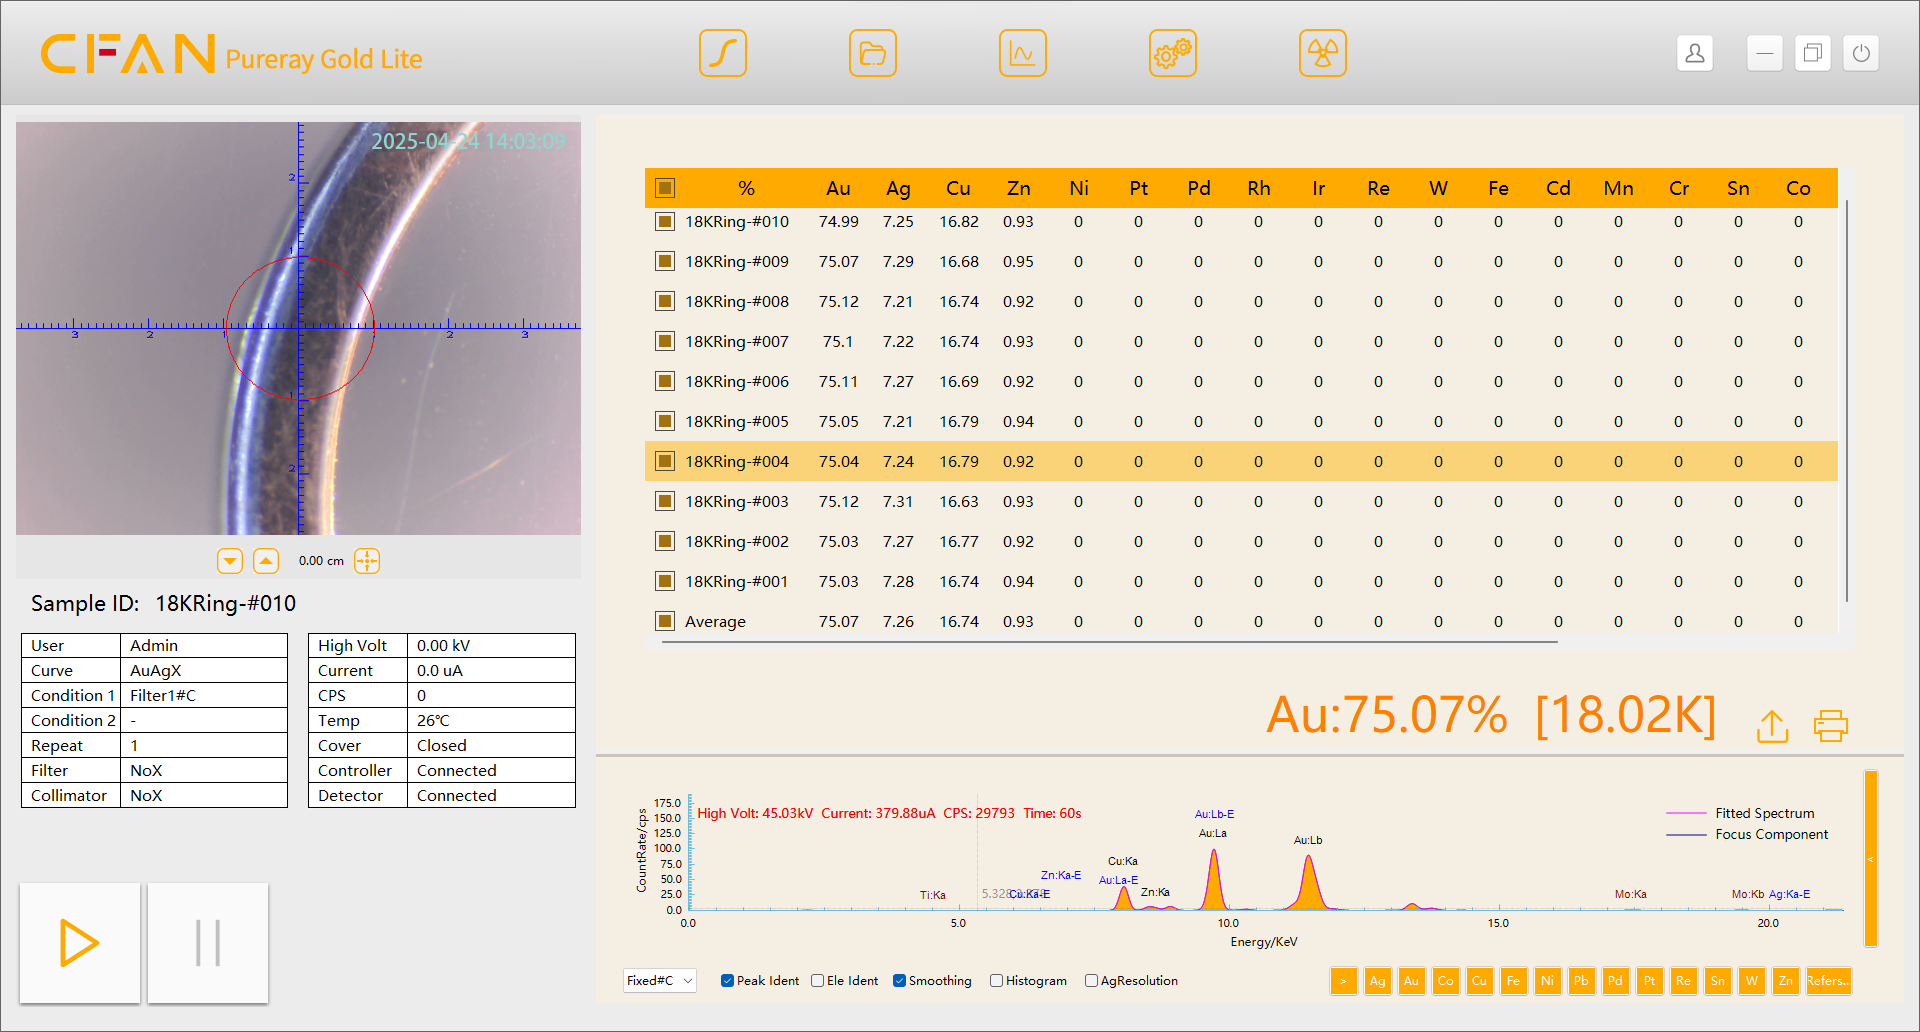
Task: Click the Au:Lb peak in spectrum
Action: click(1308, 882)
